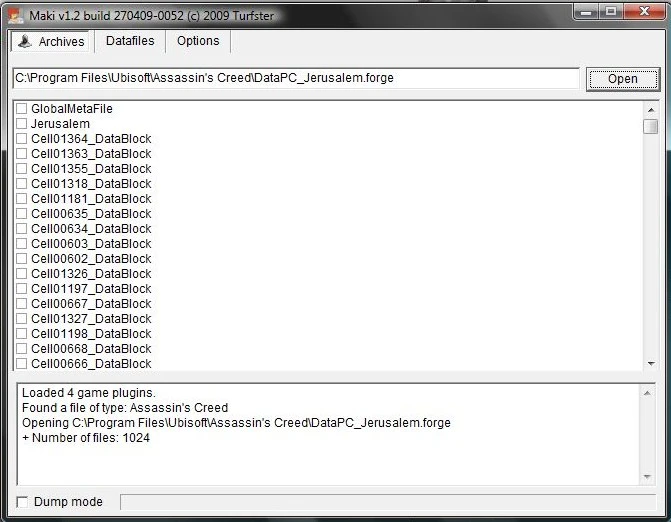
Task: Click the 'Found a file of type' log line
Action: [x=125, y=408]
